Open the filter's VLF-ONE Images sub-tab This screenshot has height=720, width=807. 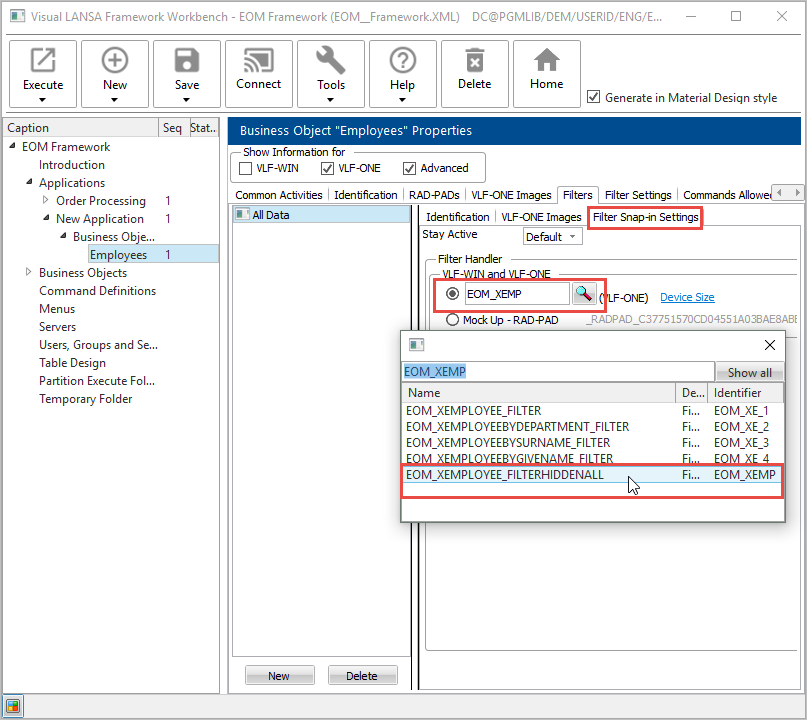click(541, 217)
